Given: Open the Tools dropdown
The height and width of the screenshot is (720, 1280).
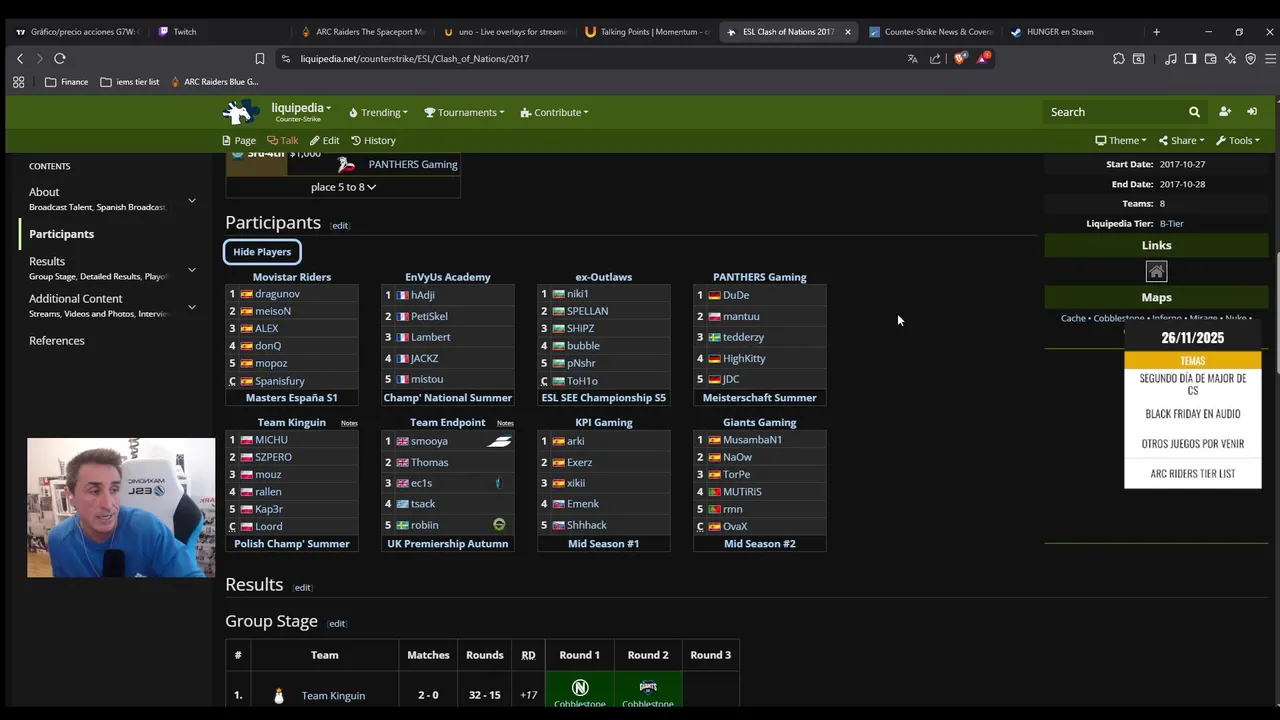Looking at the screenshot, I should [x=1238, y=141].
